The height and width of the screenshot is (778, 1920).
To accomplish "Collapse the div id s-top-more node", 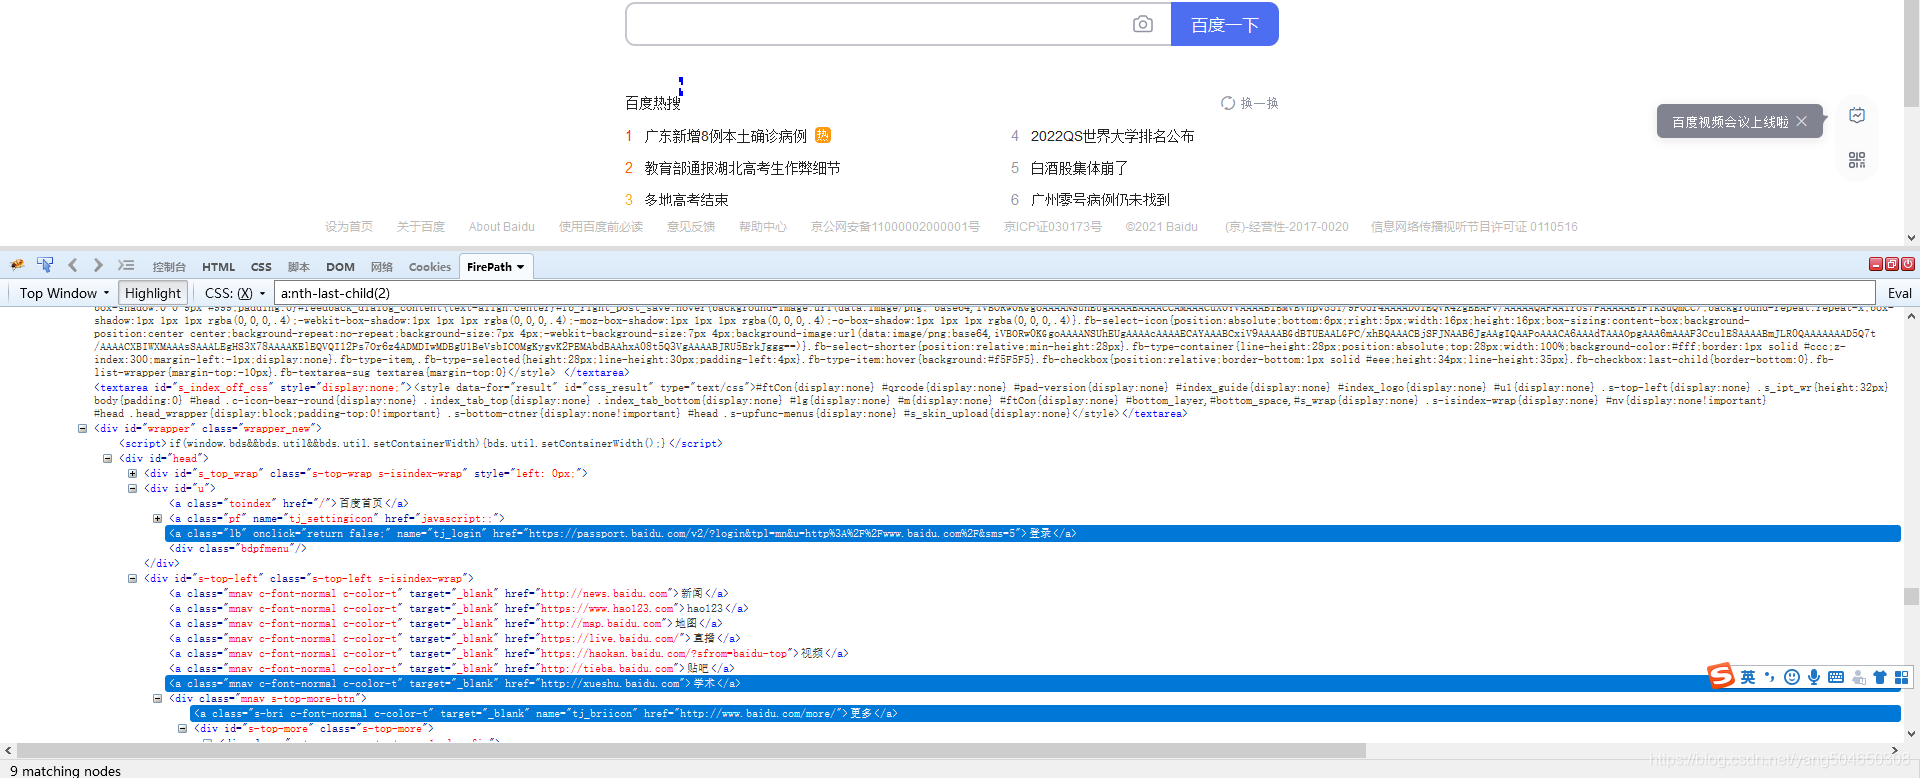I will point(182,728).
